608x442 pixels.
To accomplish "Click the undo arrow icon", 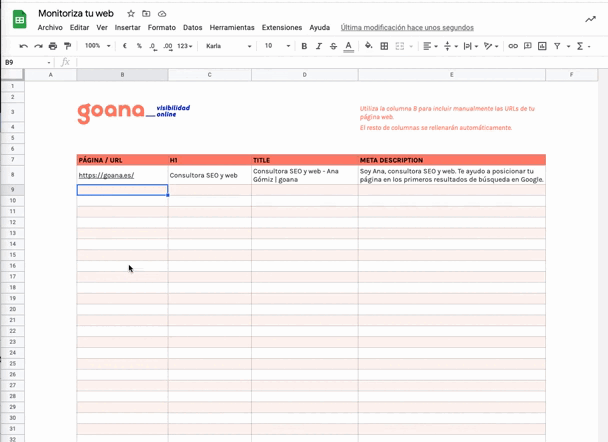I will (x=24, y=46).
